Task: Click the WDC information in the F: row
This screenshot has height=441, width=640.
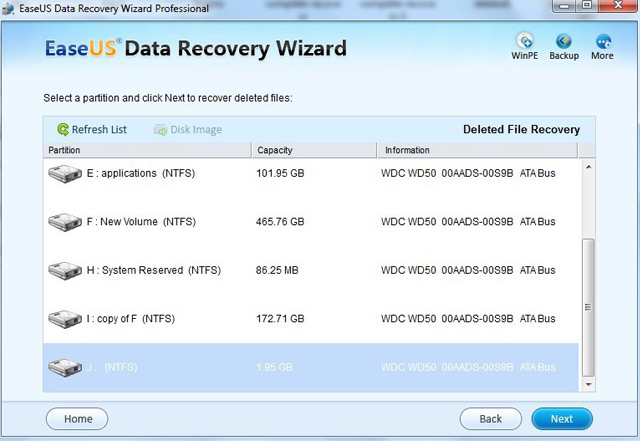Action: [x=468, y=222]
